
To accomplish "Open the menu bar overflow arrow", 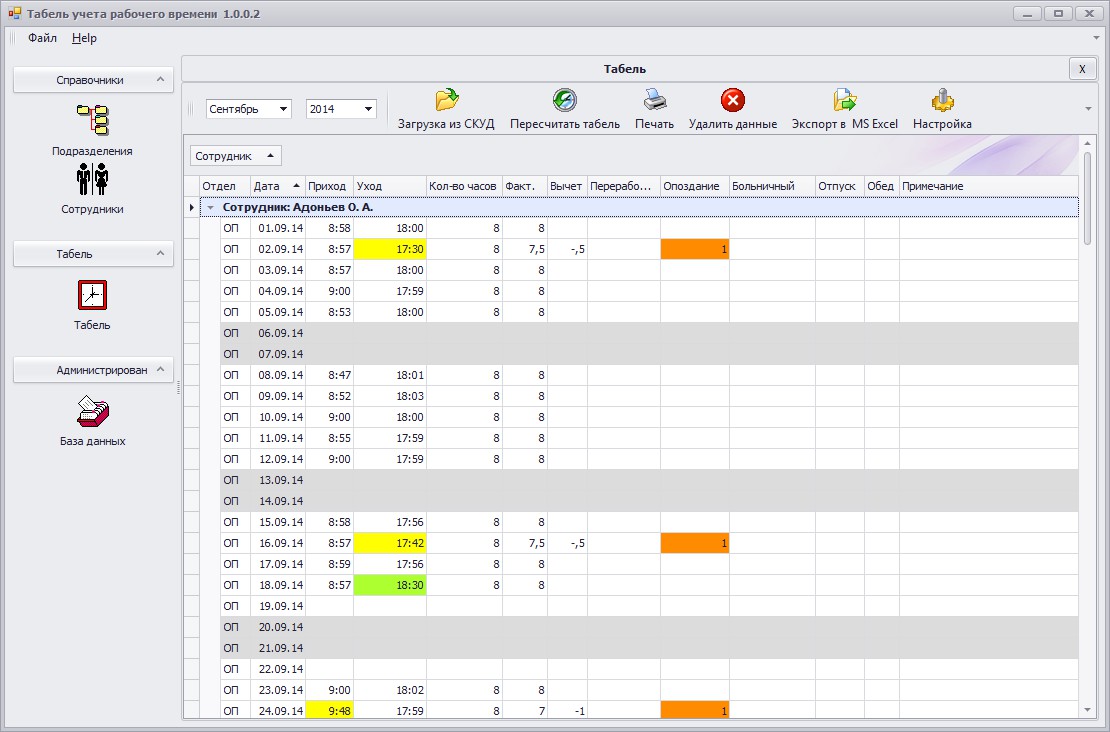I will point(1097,38).
